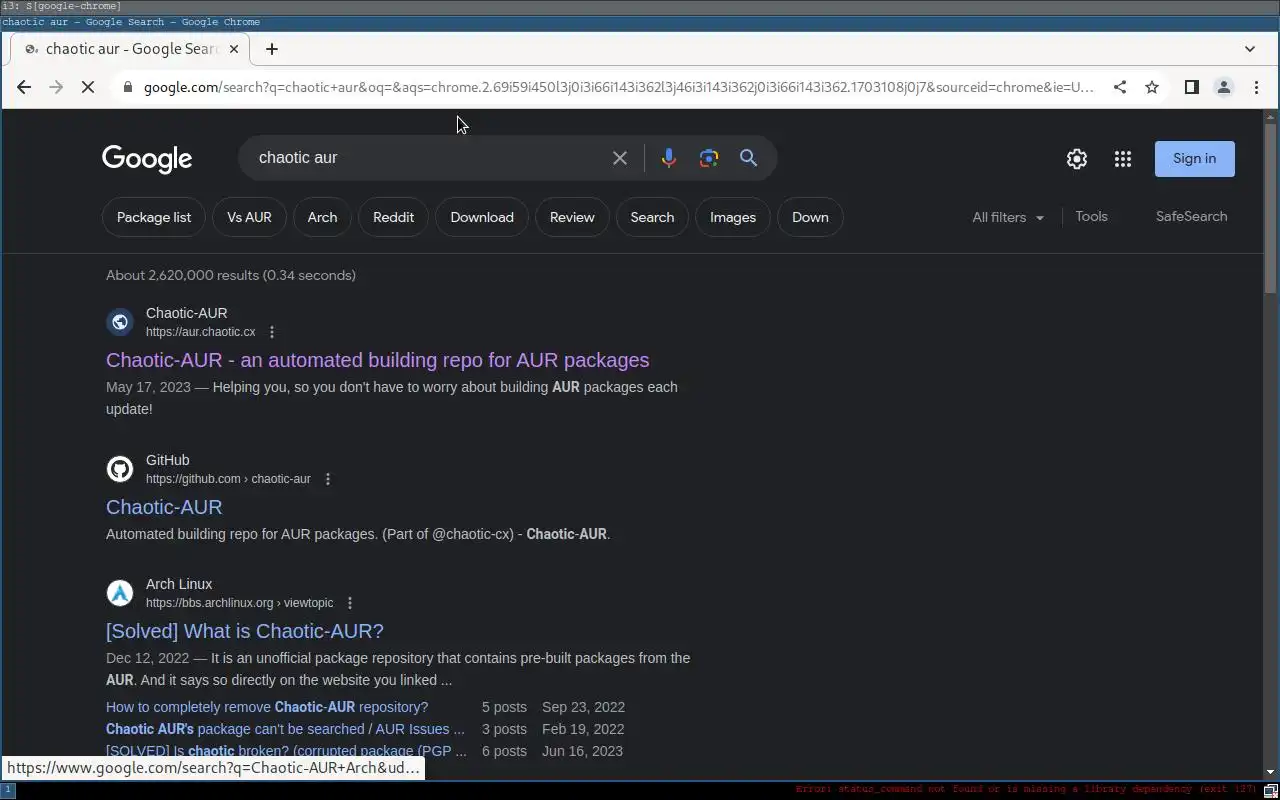Open the Chrome profile avatar

pos(1223,87)
